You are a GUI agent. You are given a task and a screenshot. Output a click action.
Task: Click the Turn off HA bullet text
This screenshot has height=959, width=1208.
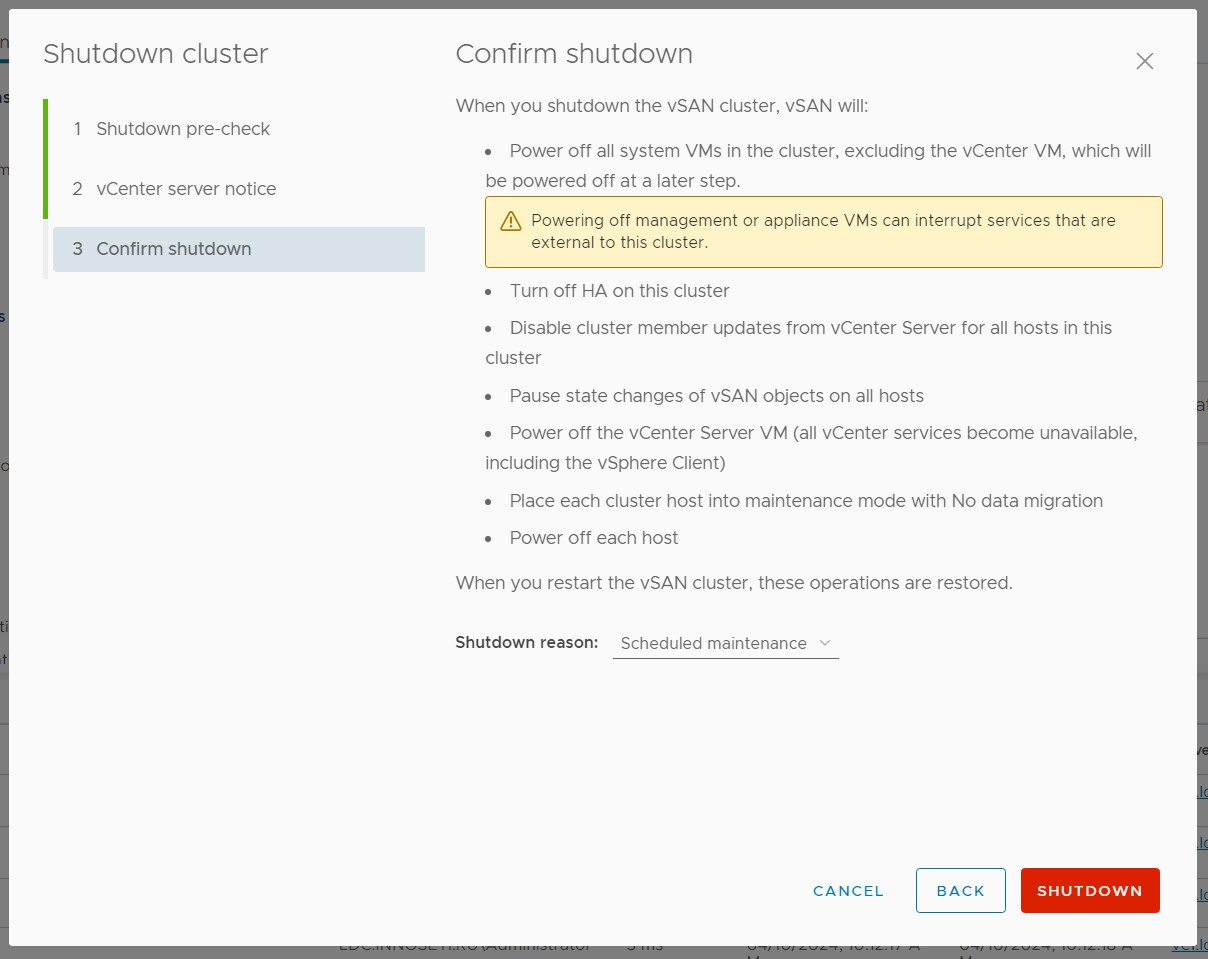point(619,291)
